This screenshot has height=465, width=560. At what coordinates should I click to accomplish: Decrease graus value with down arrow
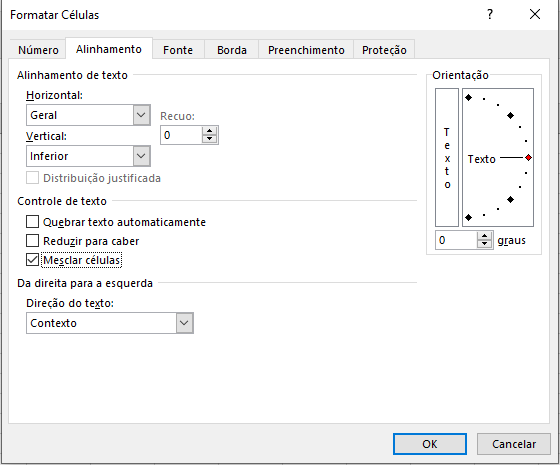pos(484,244)
